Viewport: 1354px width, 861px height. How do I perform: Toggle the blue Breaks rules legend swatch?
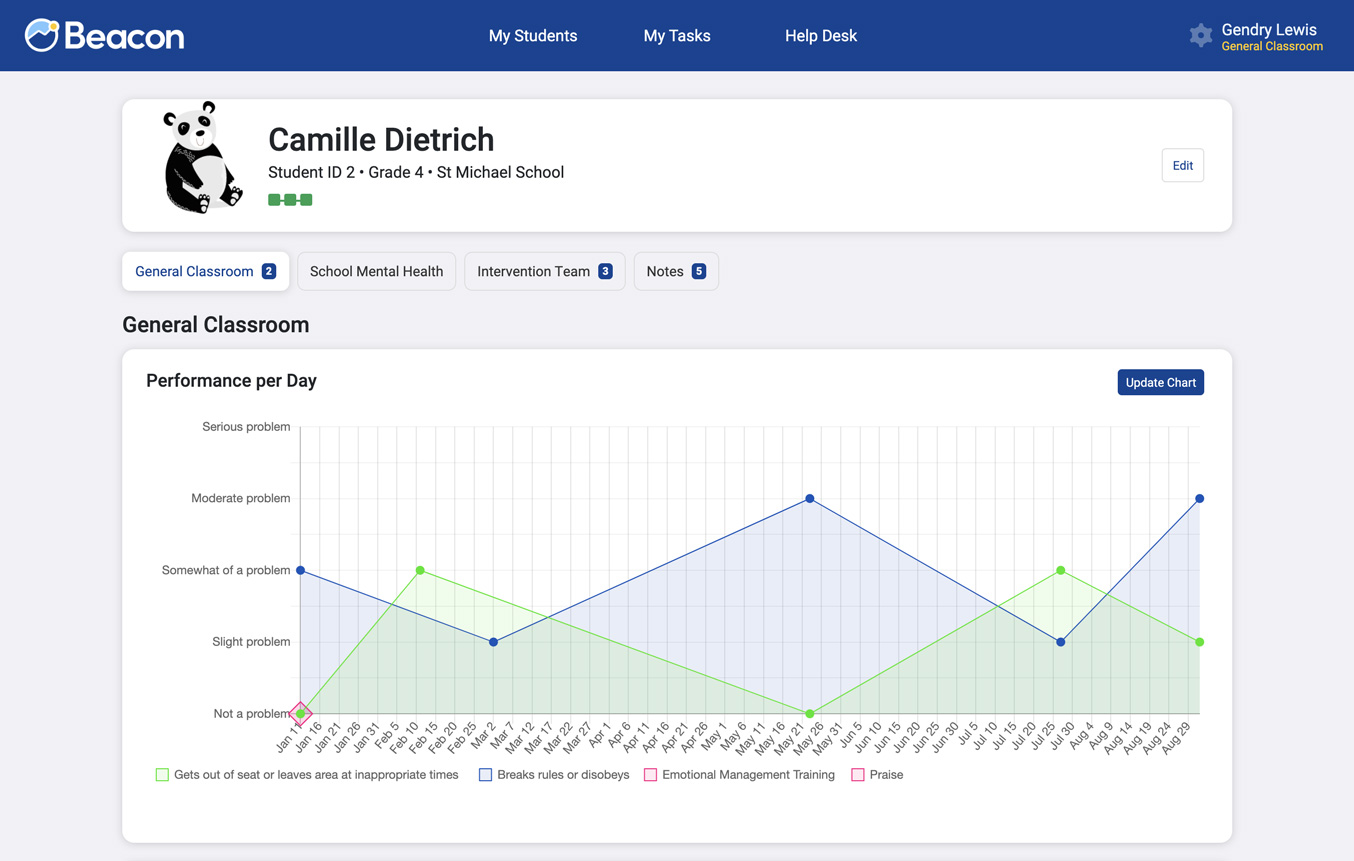pyautogui.click(x=485, y=775)
